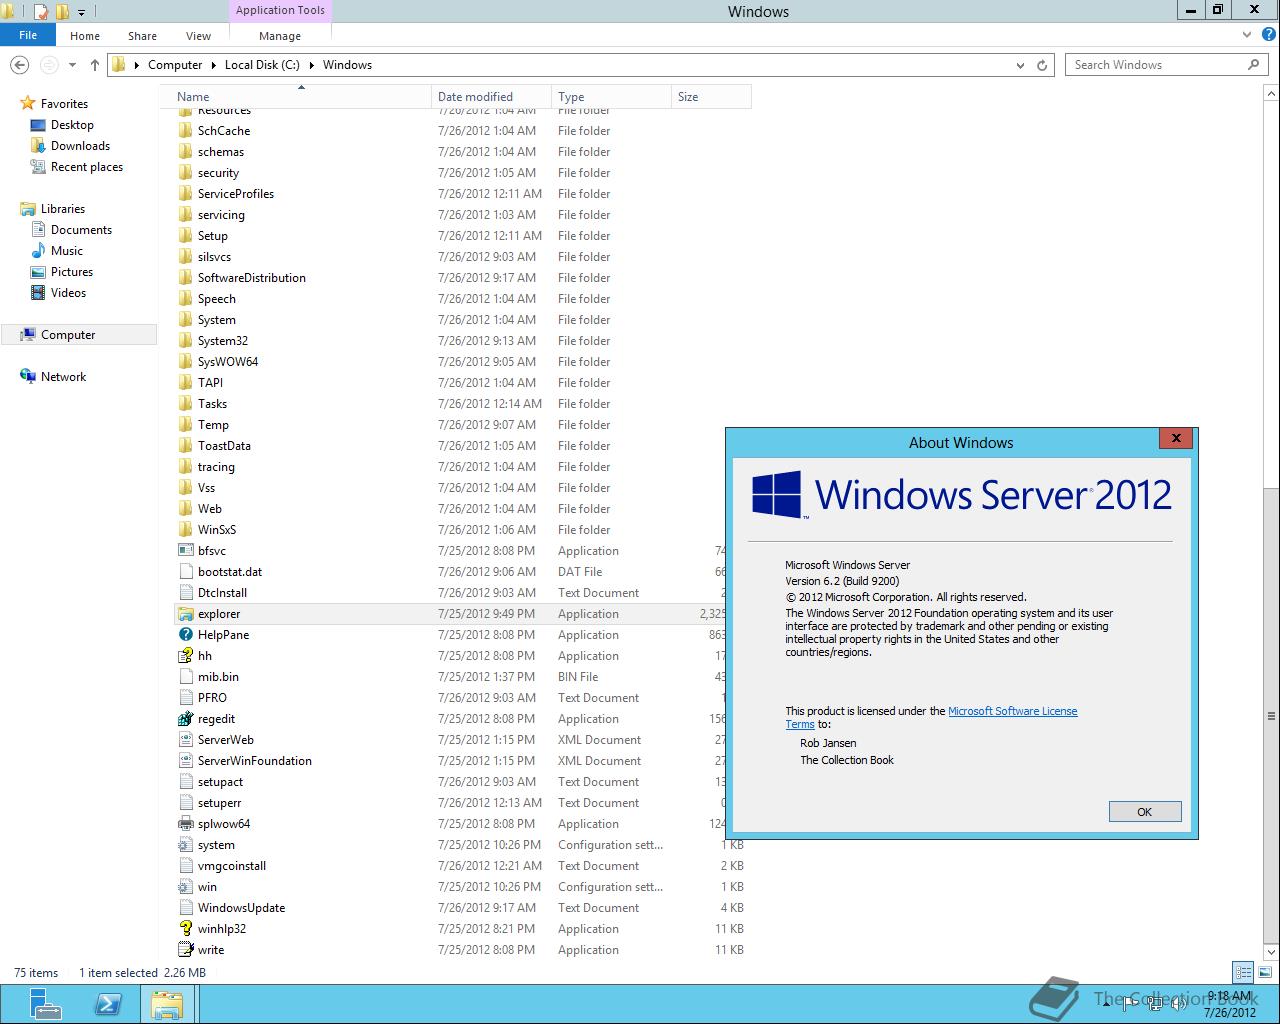Open the Manage ribbon tab

click(280, 36)
